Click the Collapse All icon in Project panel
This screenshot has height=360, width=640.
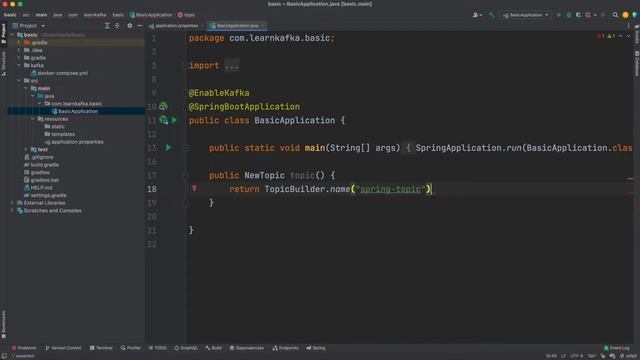(x=117, y=26)
